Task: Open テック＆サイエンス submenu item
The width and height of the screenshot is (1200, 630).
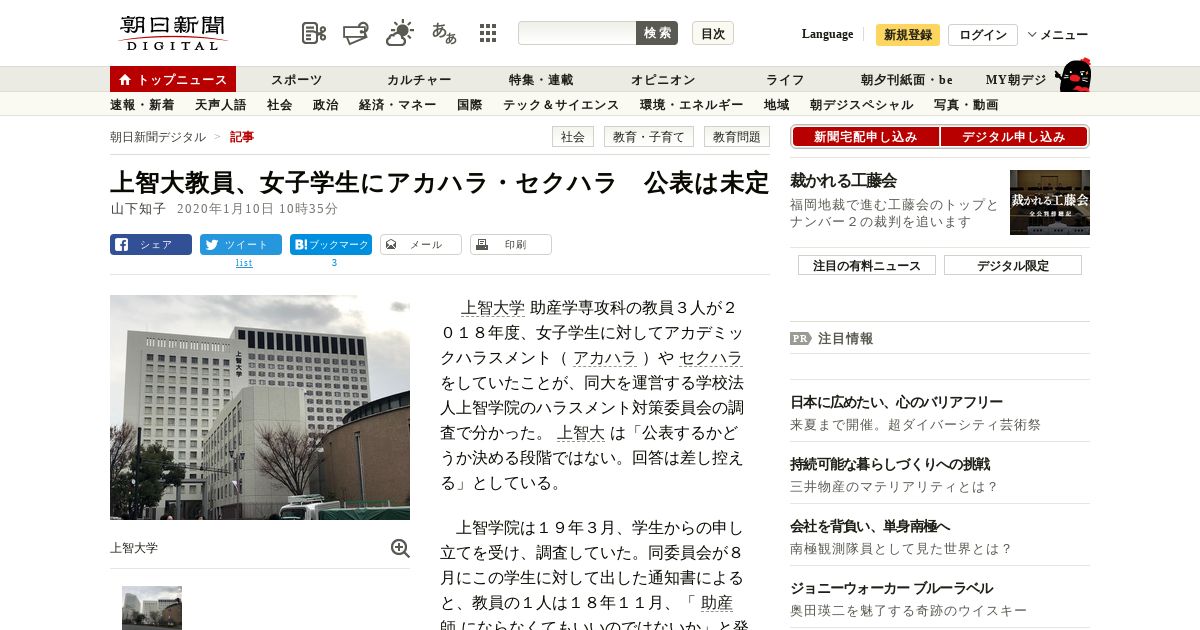Action: [561, 105]
